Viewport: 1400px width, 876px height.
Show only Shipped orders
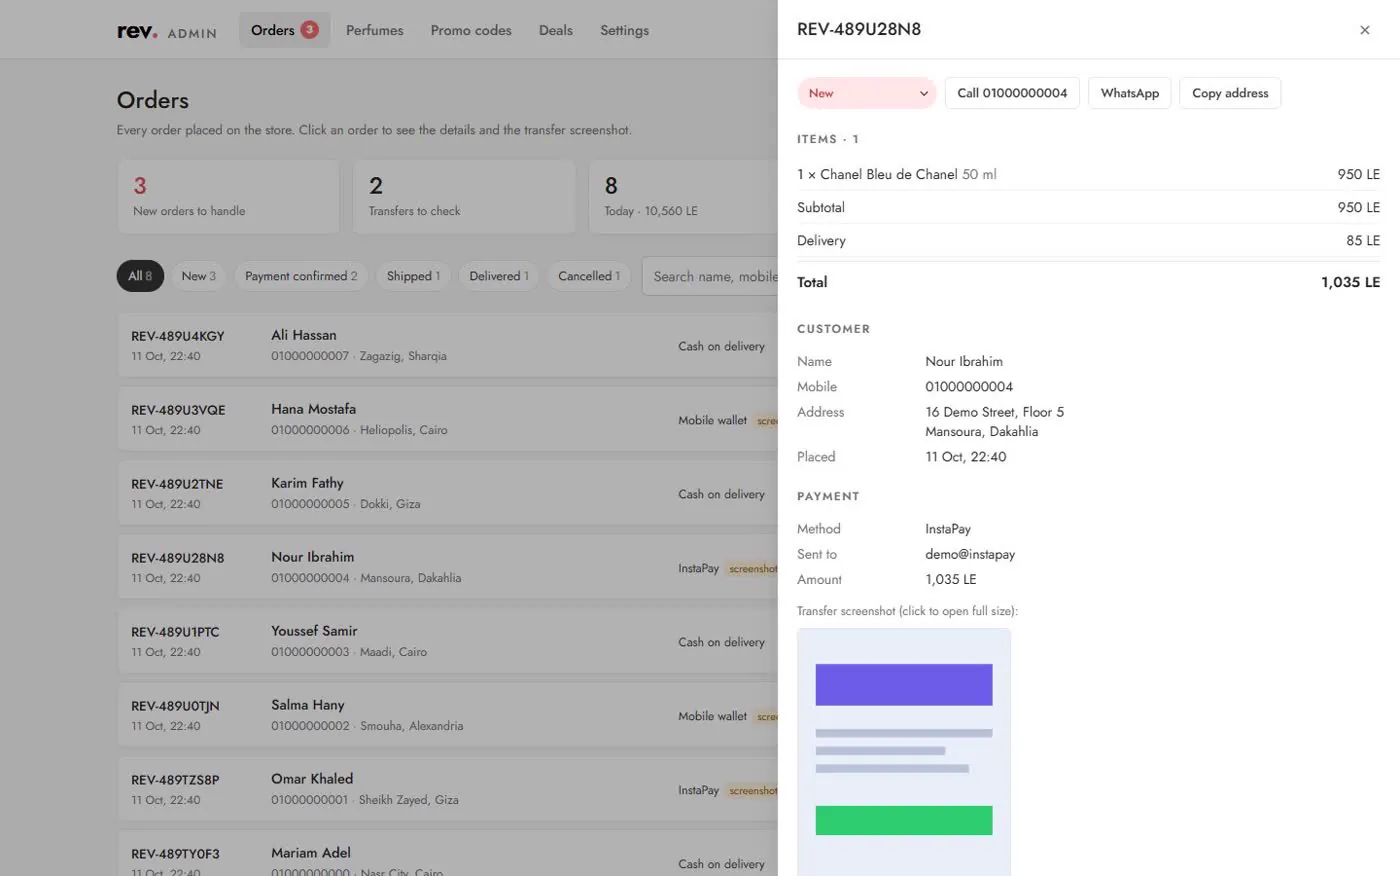tap(413, 276)
